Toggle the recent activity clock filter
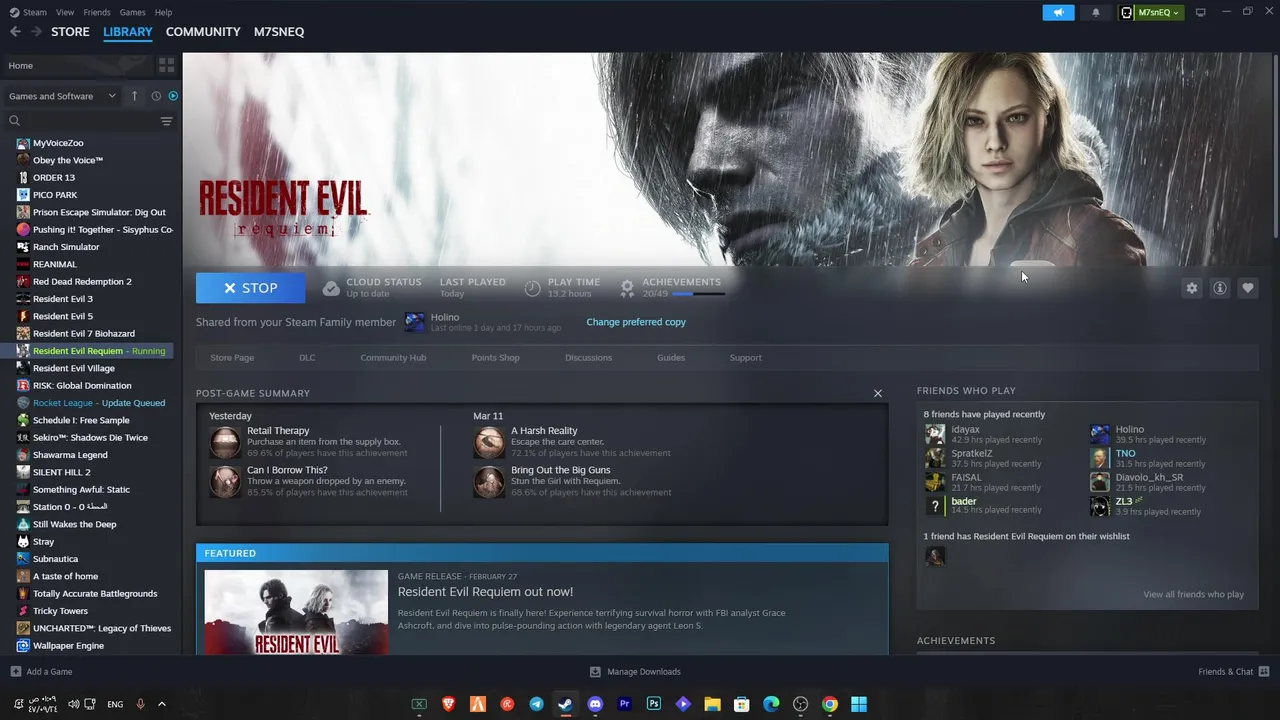 (156, 96)
